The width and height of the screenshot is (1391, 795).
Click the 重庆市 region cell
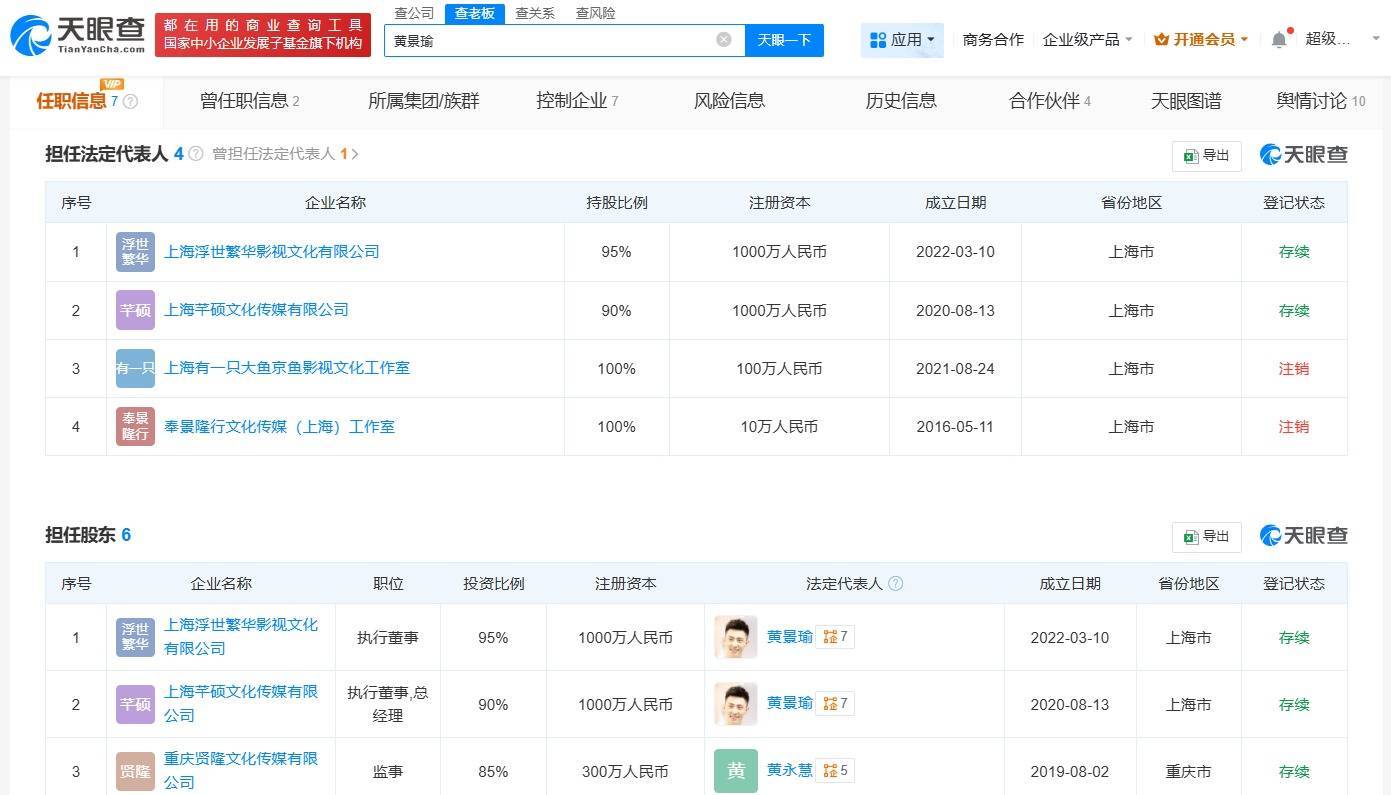coord(1188,771)
